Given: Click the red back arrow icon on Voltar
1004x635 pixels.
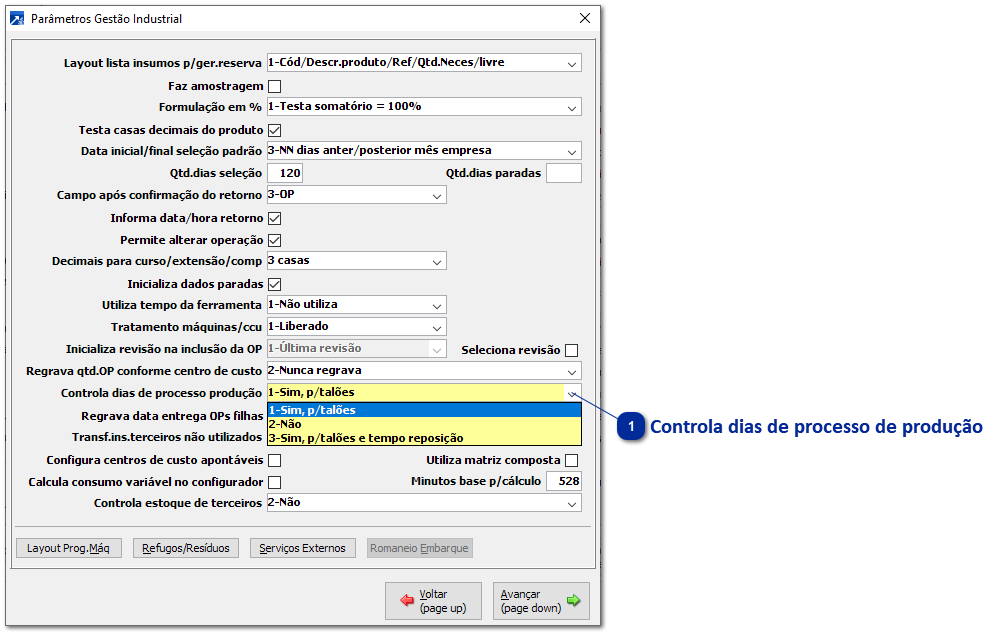Looking at the screenshot, I should [x=409, y=601].
